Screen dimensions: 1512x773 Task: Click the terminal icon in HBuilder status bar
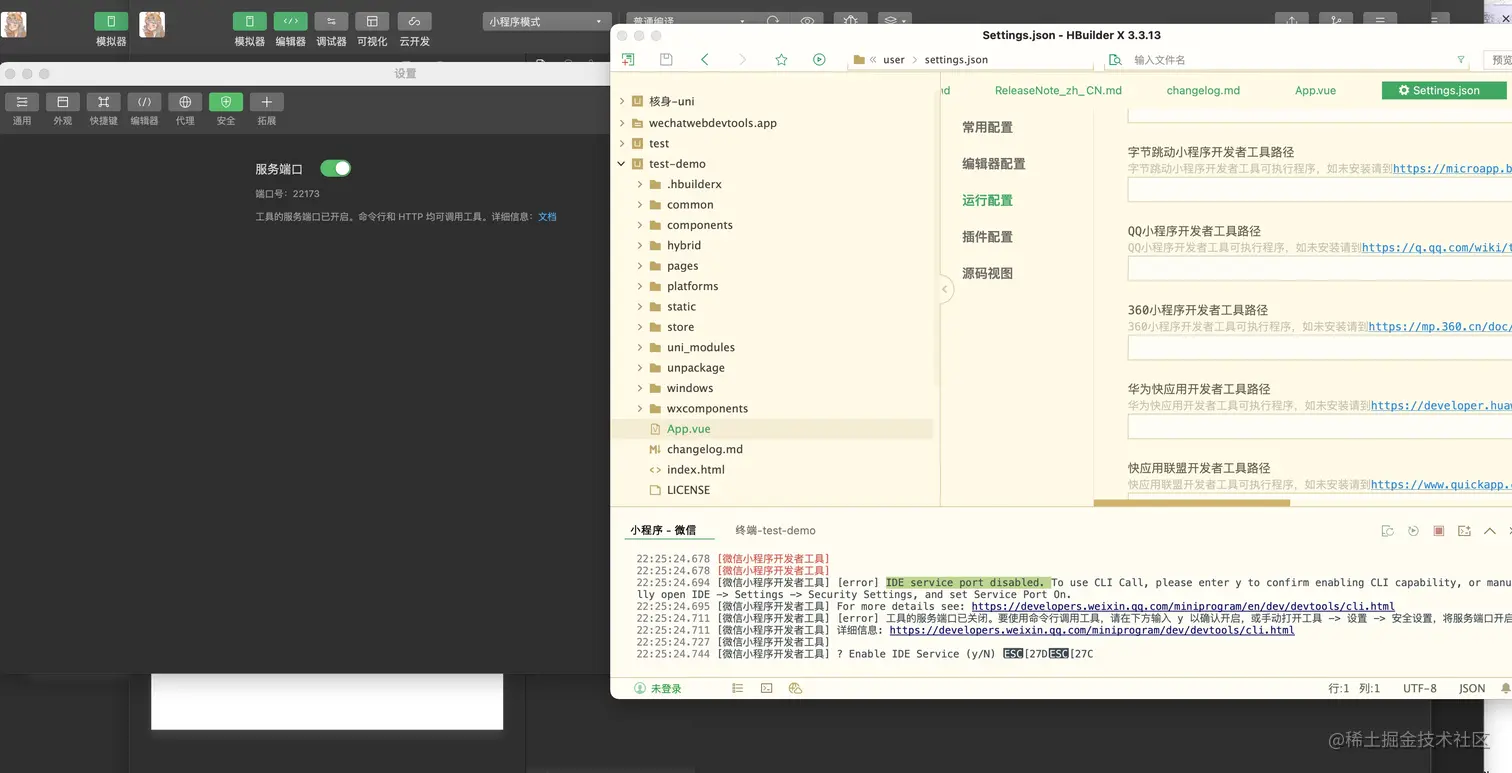pyautogui.click(x=766, y=688)
